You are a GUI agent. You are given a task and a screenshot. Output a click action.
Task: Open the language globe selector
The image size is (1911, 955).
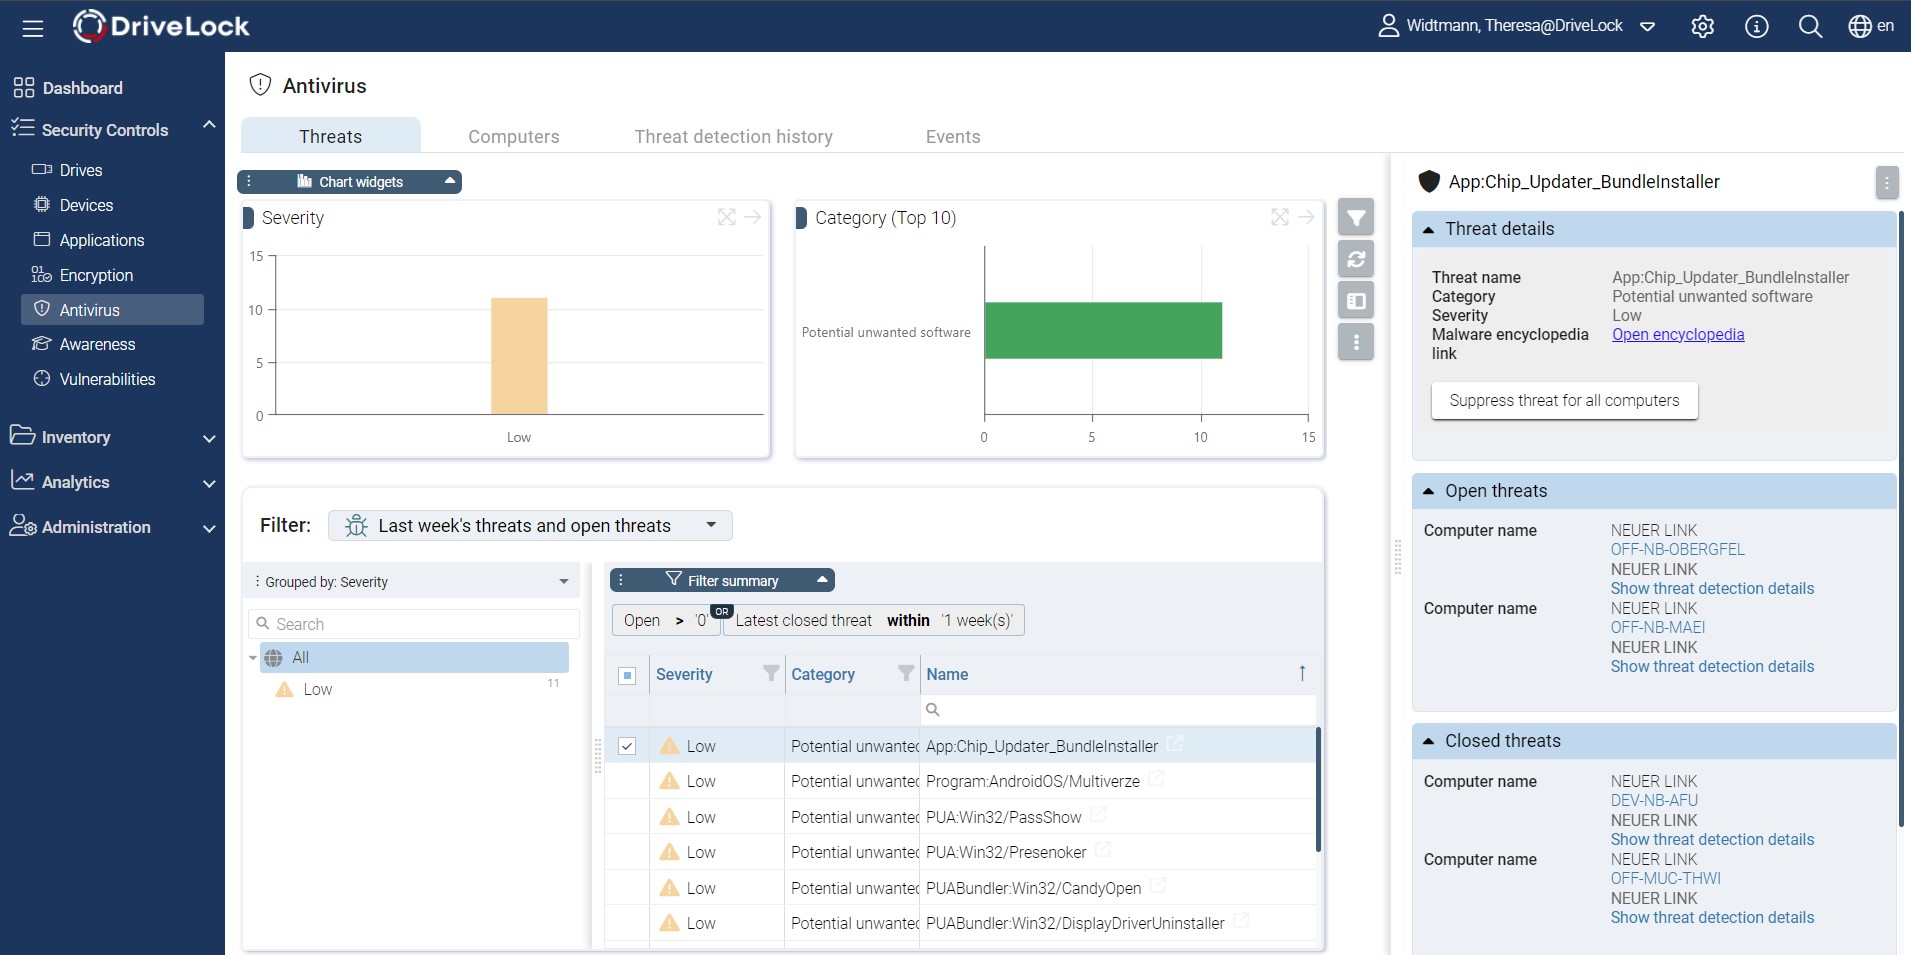coord(1870,27)
